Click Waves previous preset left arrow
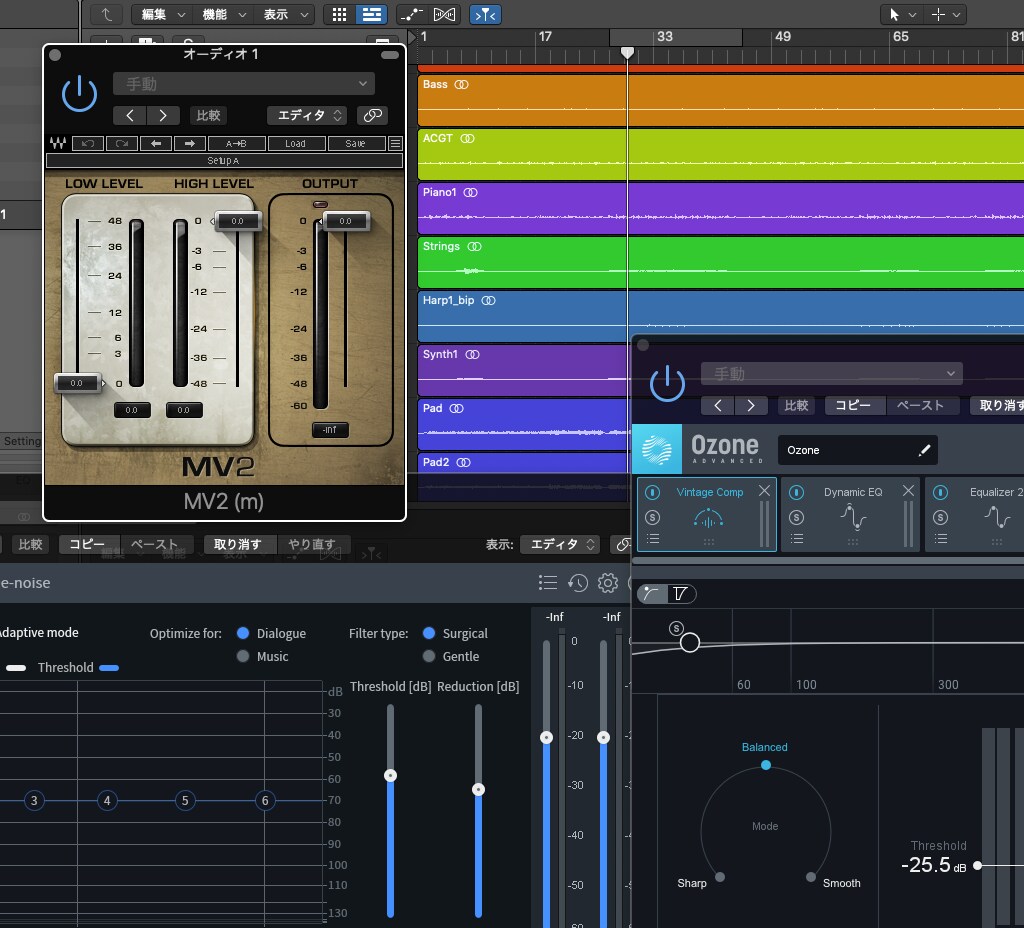 pyautogui.click(x=156, y=143)
